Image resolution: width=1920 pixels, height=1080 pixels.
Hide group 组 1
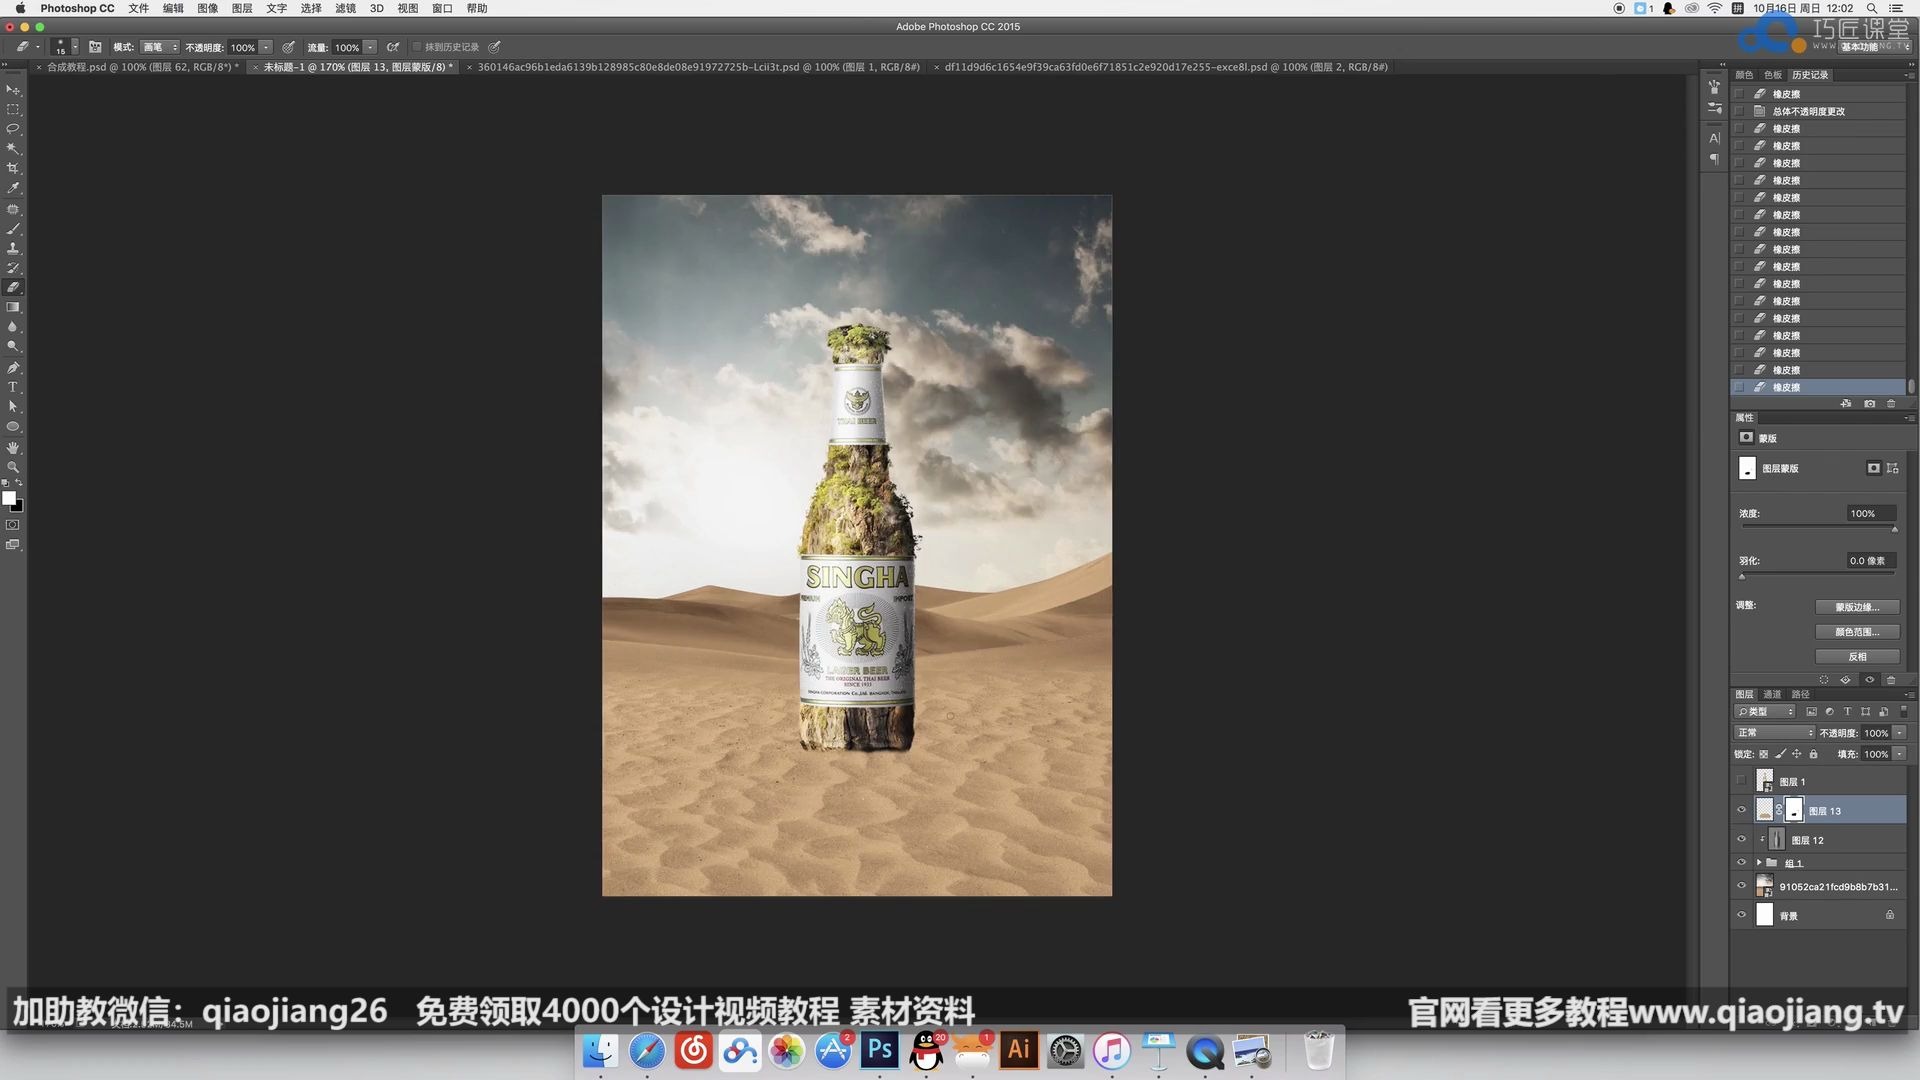coord(1741,863)
